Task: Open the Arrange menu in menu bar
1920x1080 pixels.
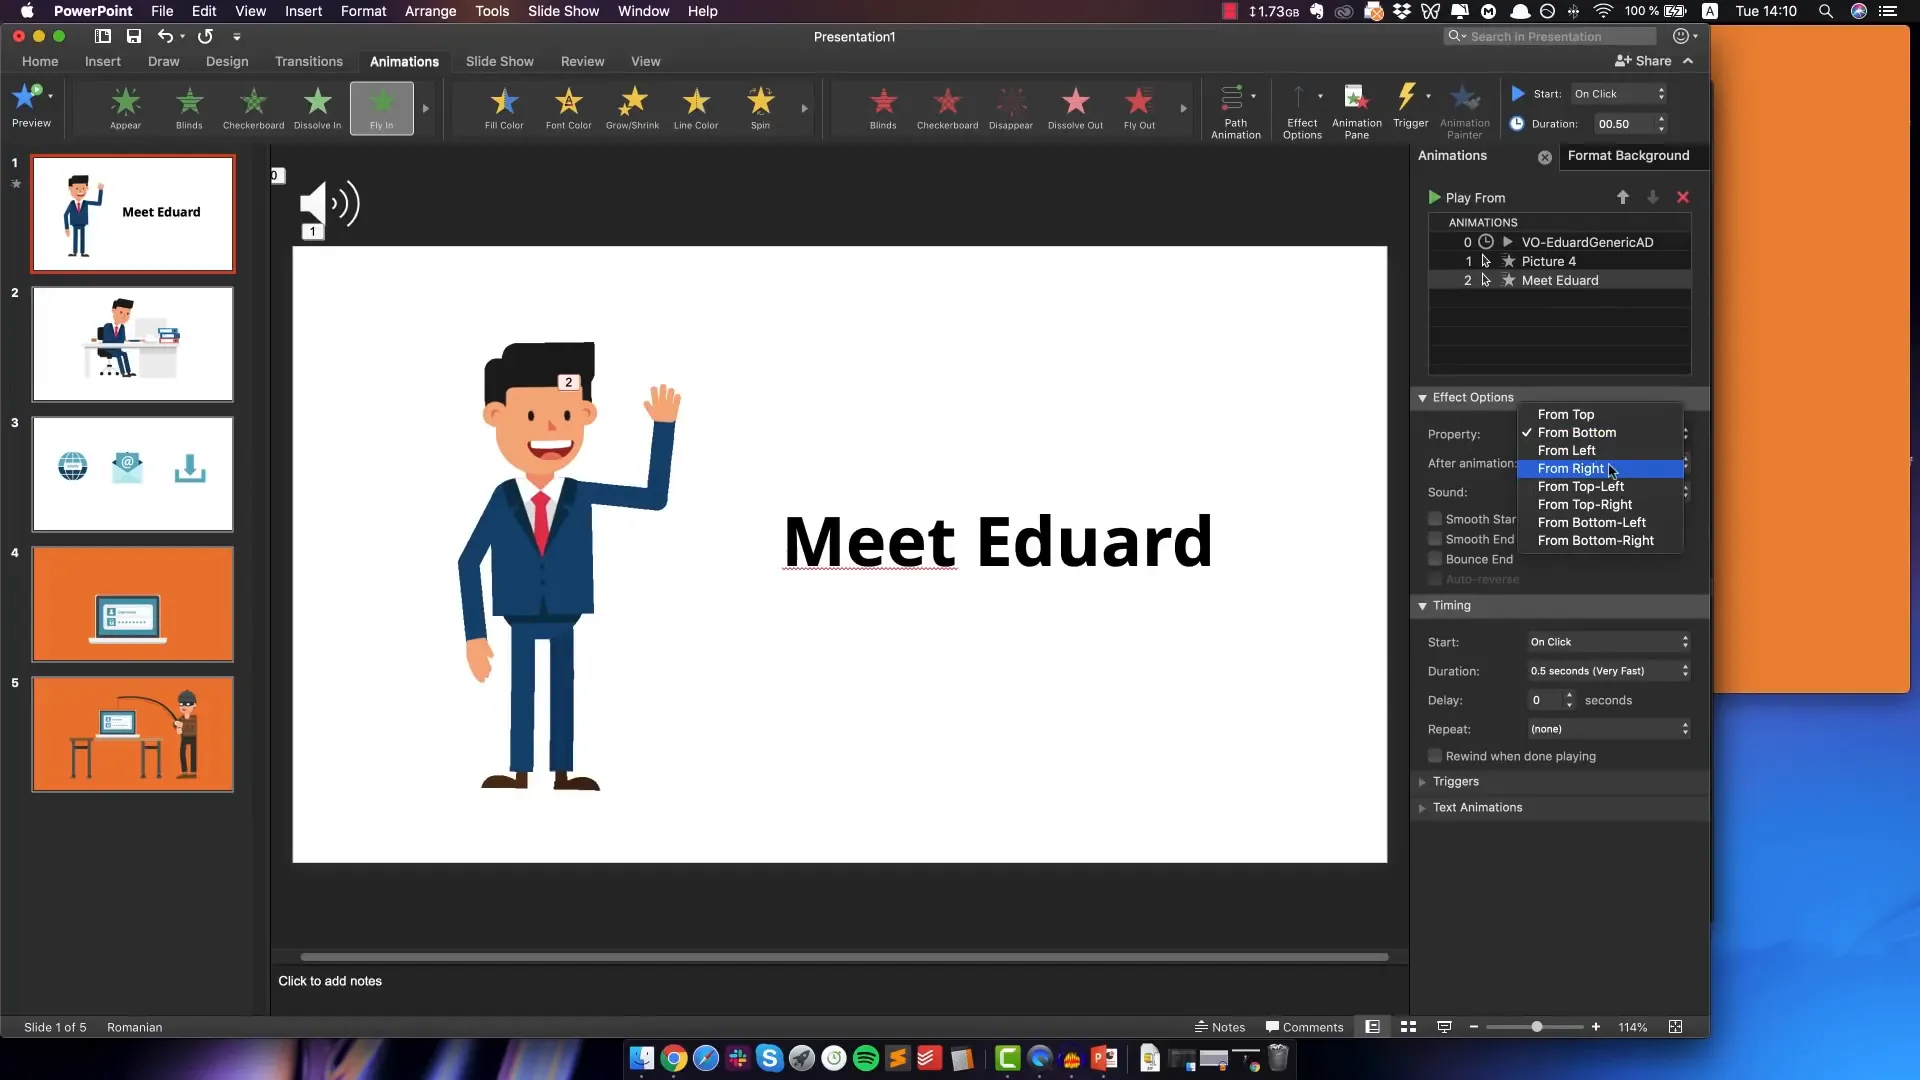Action: click(430, 11)
